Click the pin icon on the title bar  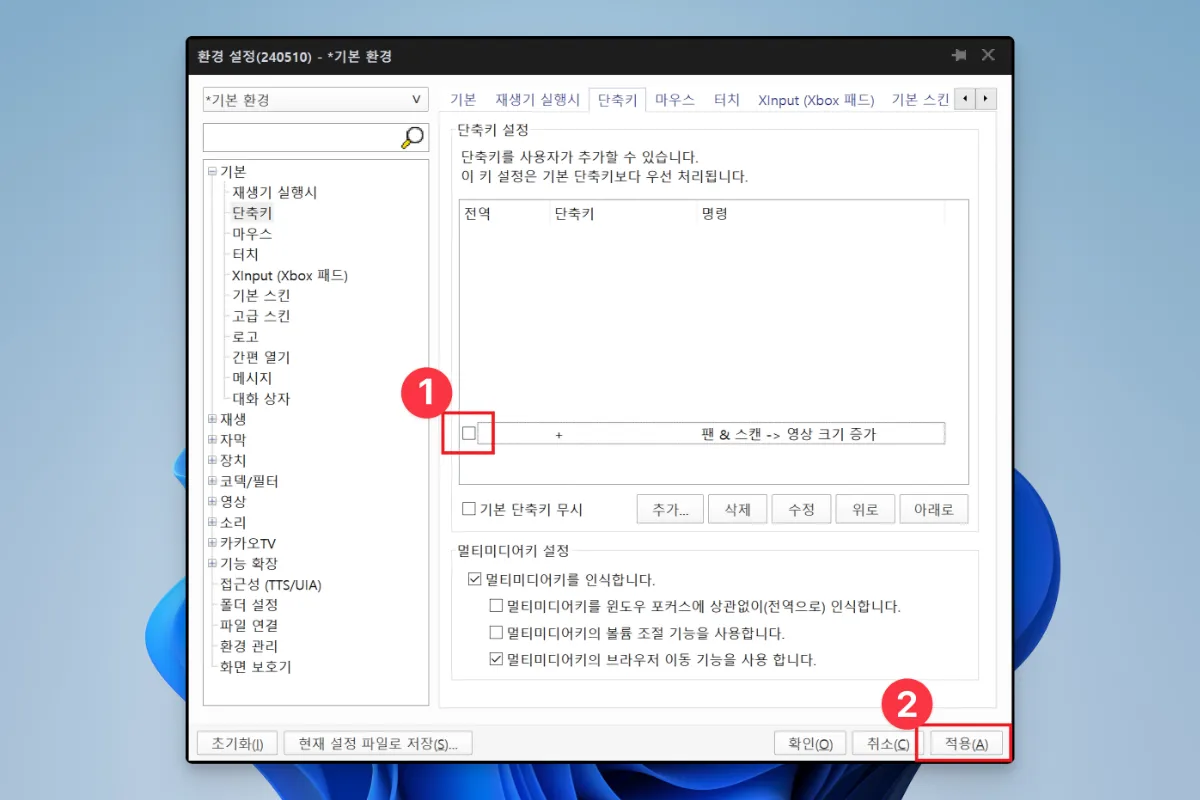(x=957, y=56)
